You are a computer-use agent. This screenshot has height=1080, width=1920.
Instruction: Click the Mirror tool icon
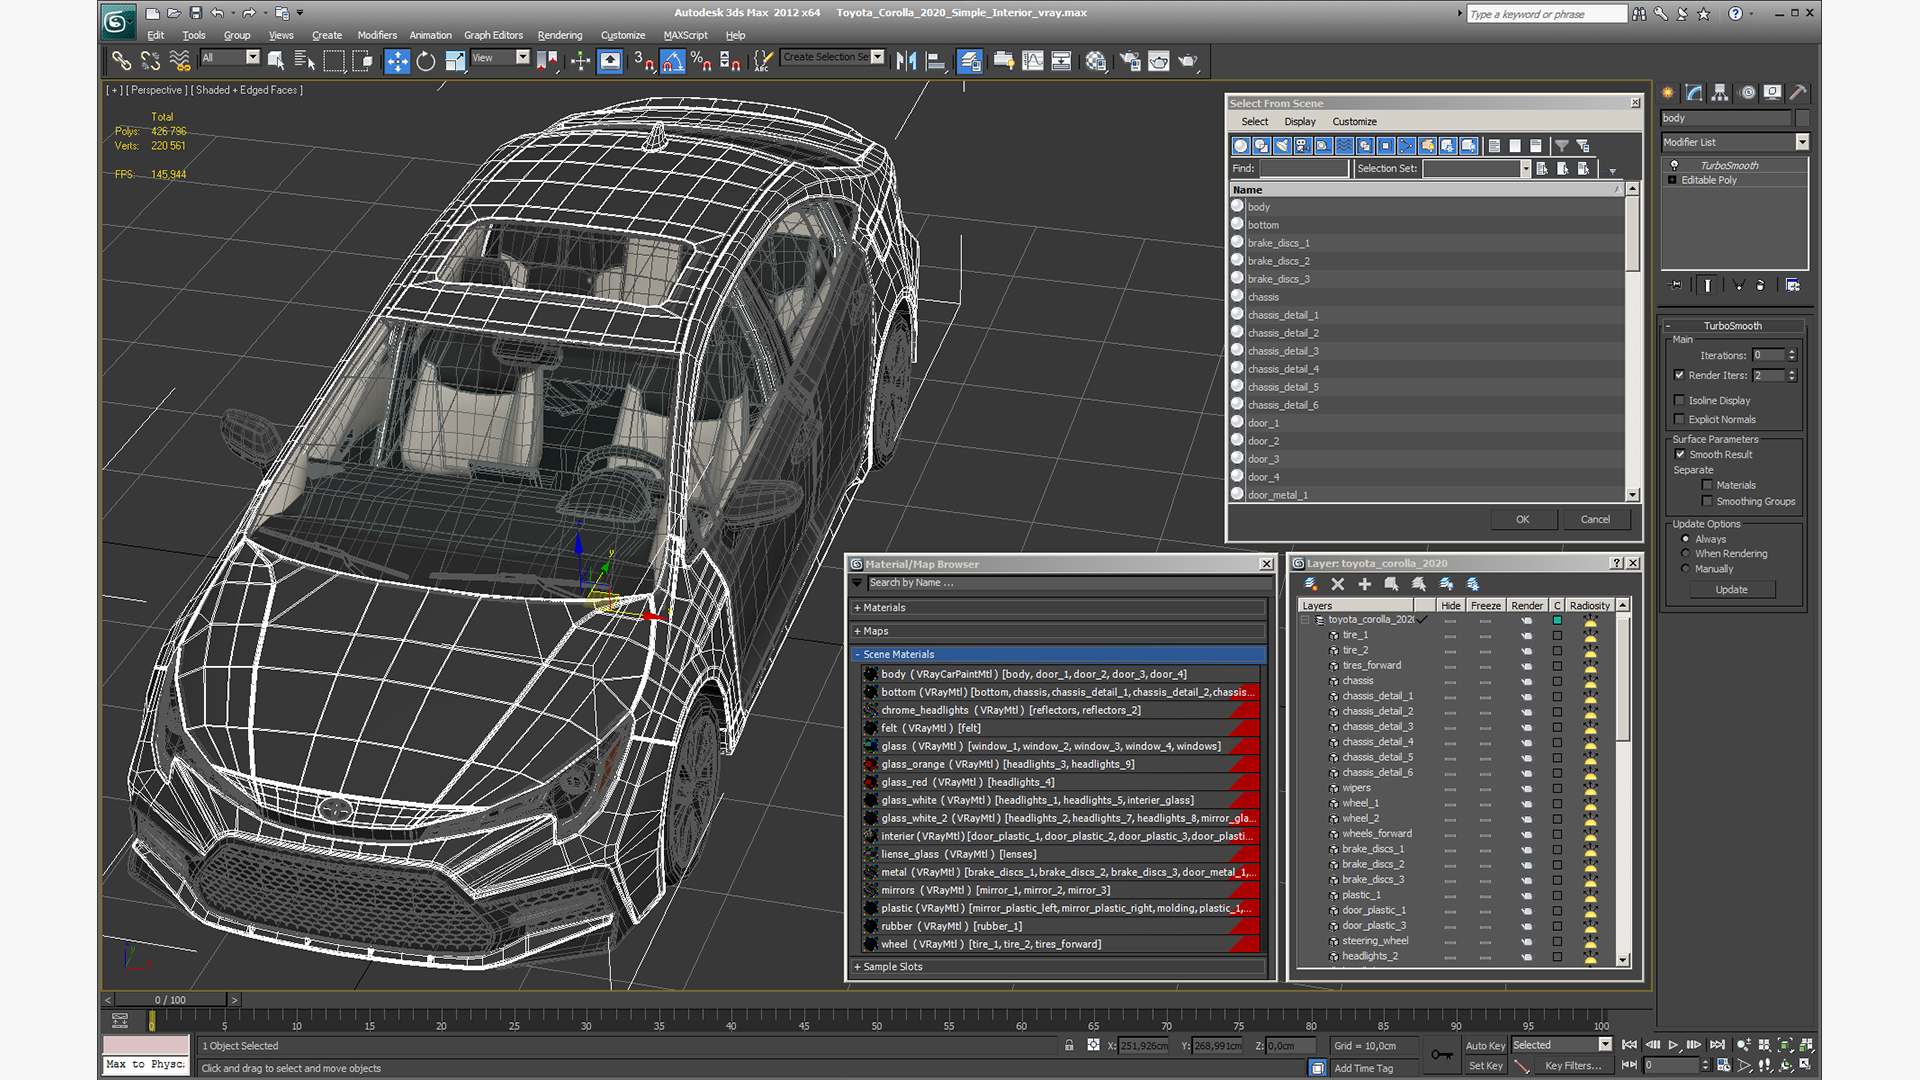point(906,61)
